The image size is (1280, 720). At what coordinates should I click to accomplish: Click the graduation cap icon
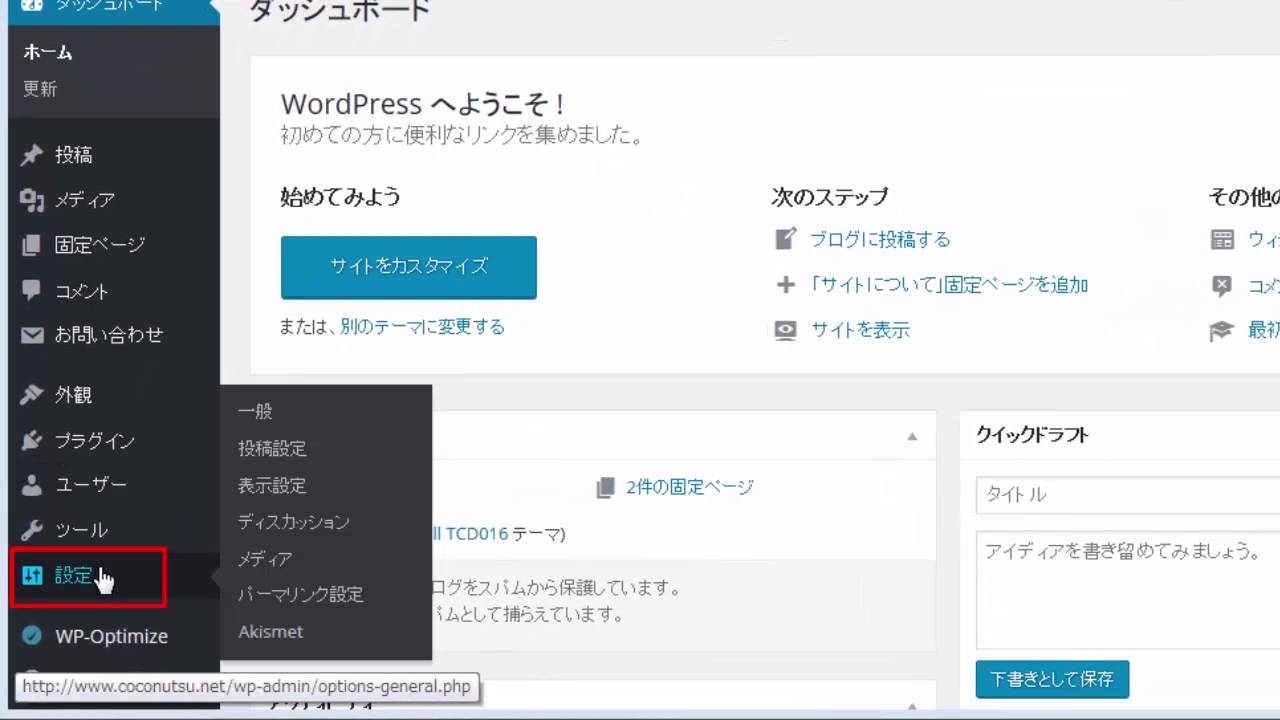(1222, 330)
